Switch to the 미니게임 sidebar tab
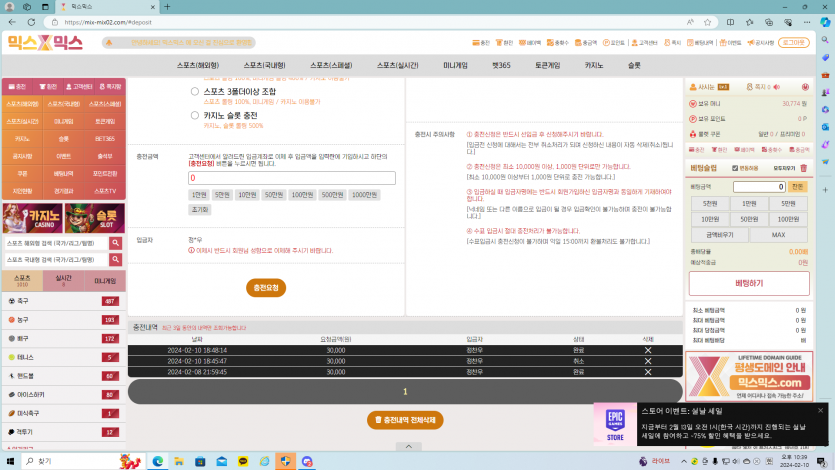The image size is (835, 470). (x=105, y=281)
